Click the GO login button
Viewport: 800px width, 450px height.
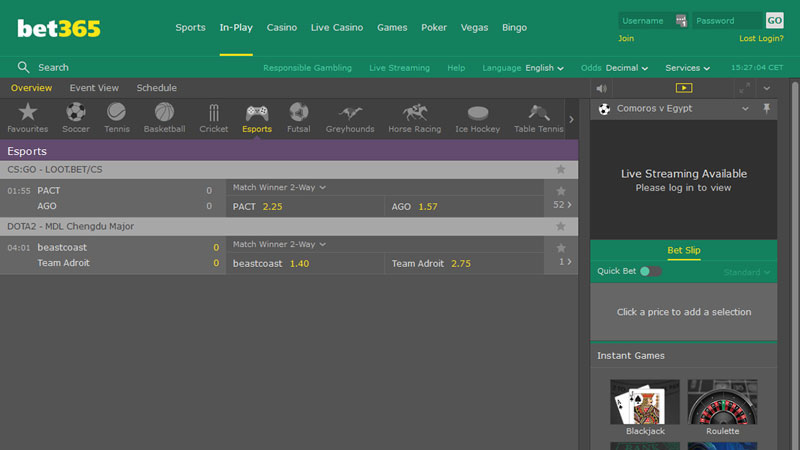[x=774, y=21]
